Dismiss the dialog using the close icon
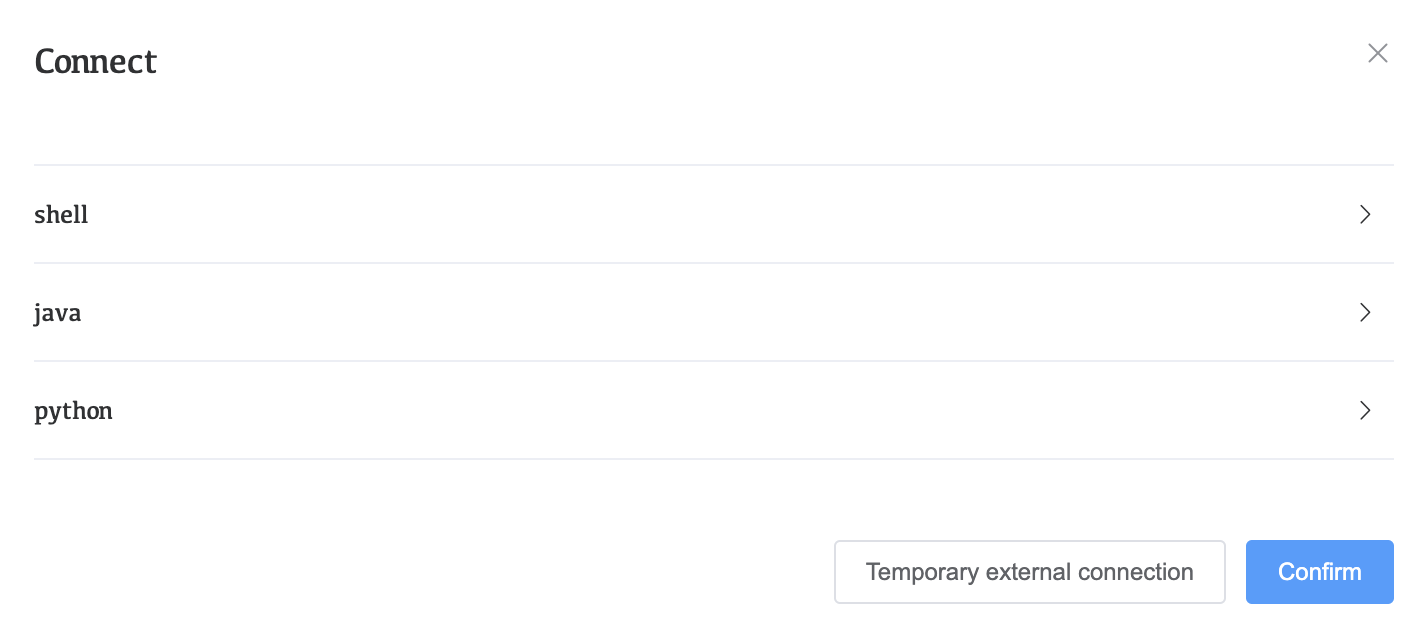This screenshot has width=1428, height=644. (x=1377, y=54)
